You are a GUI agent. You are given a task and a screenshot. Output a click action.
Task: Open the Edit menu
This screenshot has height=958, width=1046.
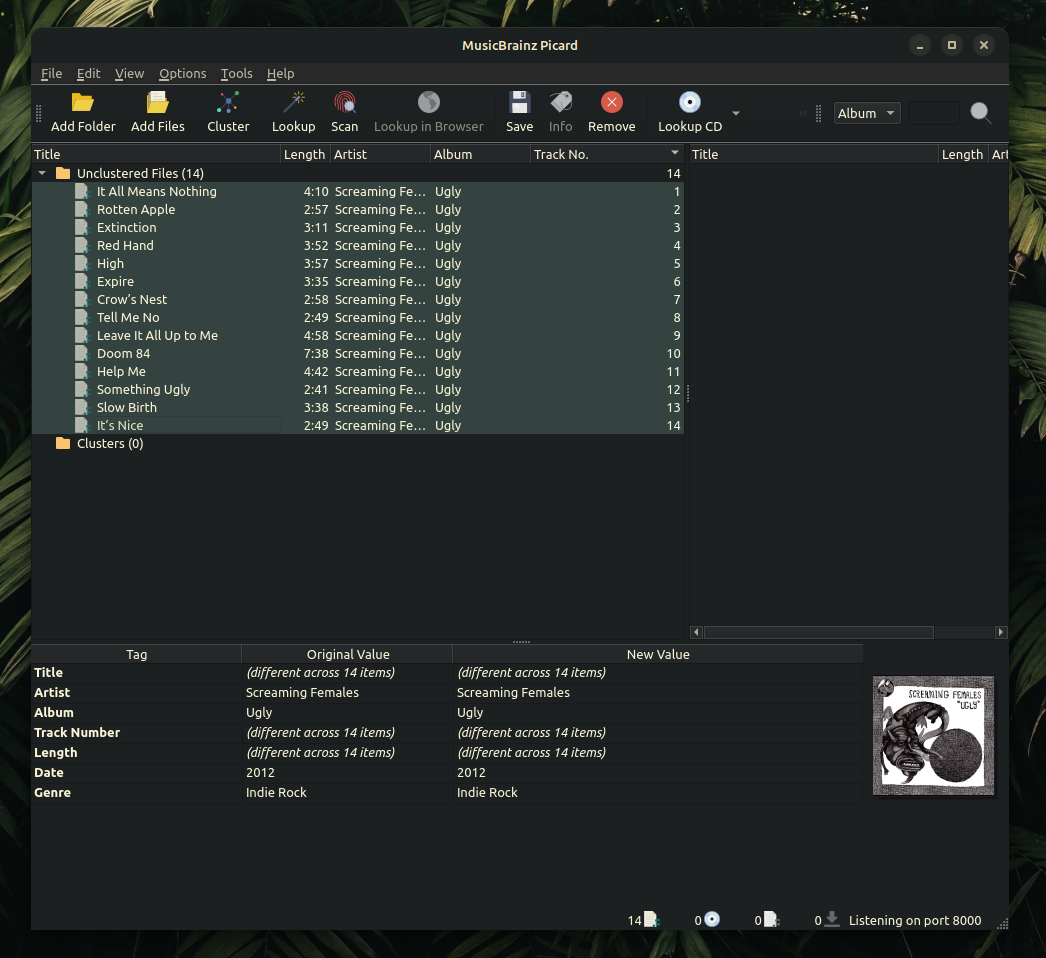coord(88,73)
